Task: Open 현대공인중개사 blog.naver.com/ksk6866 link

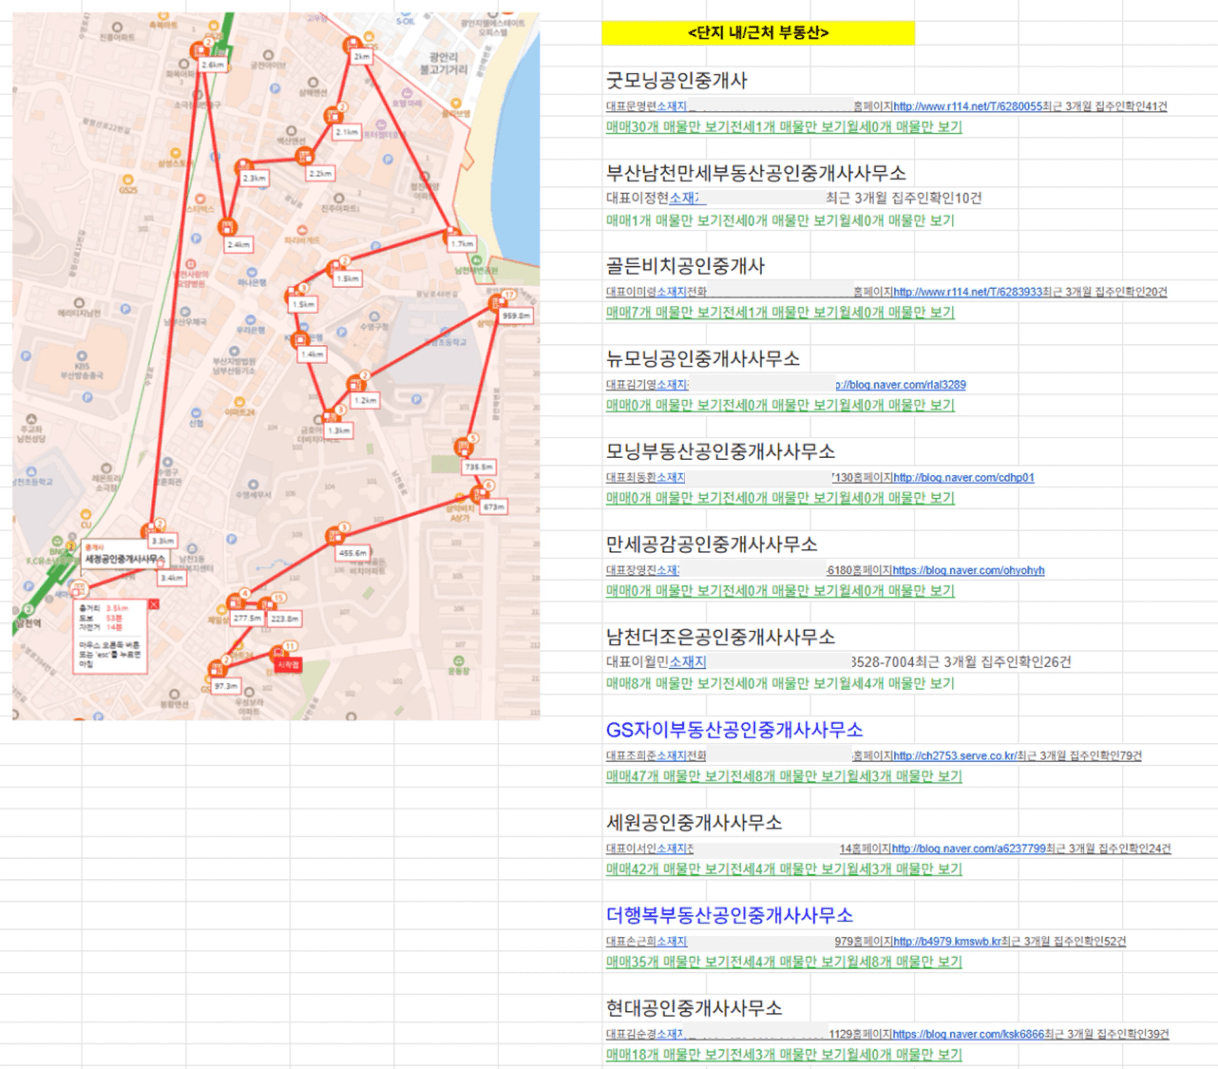Action: tap(968, 1035)
